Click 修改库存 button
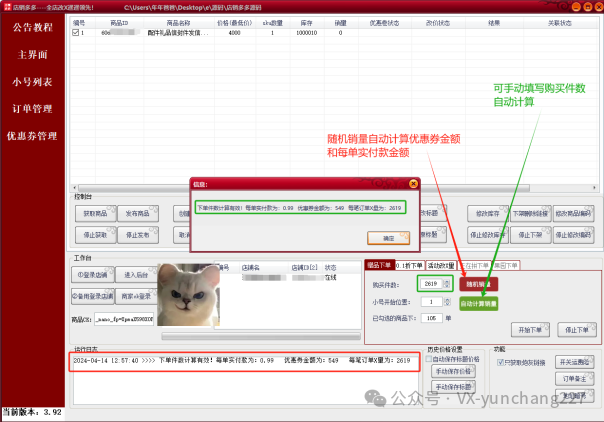Image resolution: width=604 pixels, height=422 pixels. [x=488, y=213]
